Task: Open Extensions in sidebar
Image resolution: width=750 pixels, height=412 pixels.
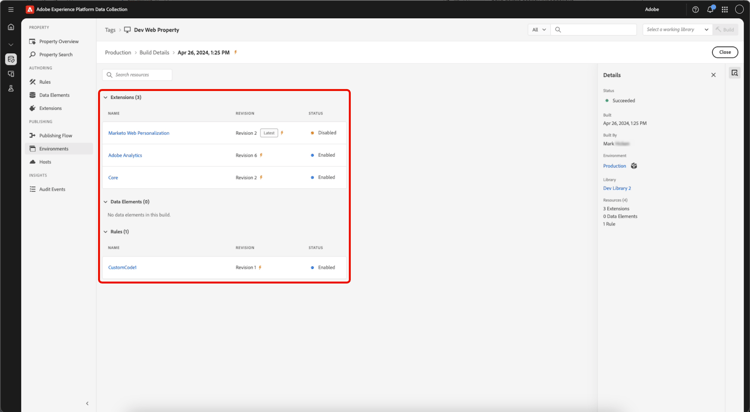Action: pos(50,108)
